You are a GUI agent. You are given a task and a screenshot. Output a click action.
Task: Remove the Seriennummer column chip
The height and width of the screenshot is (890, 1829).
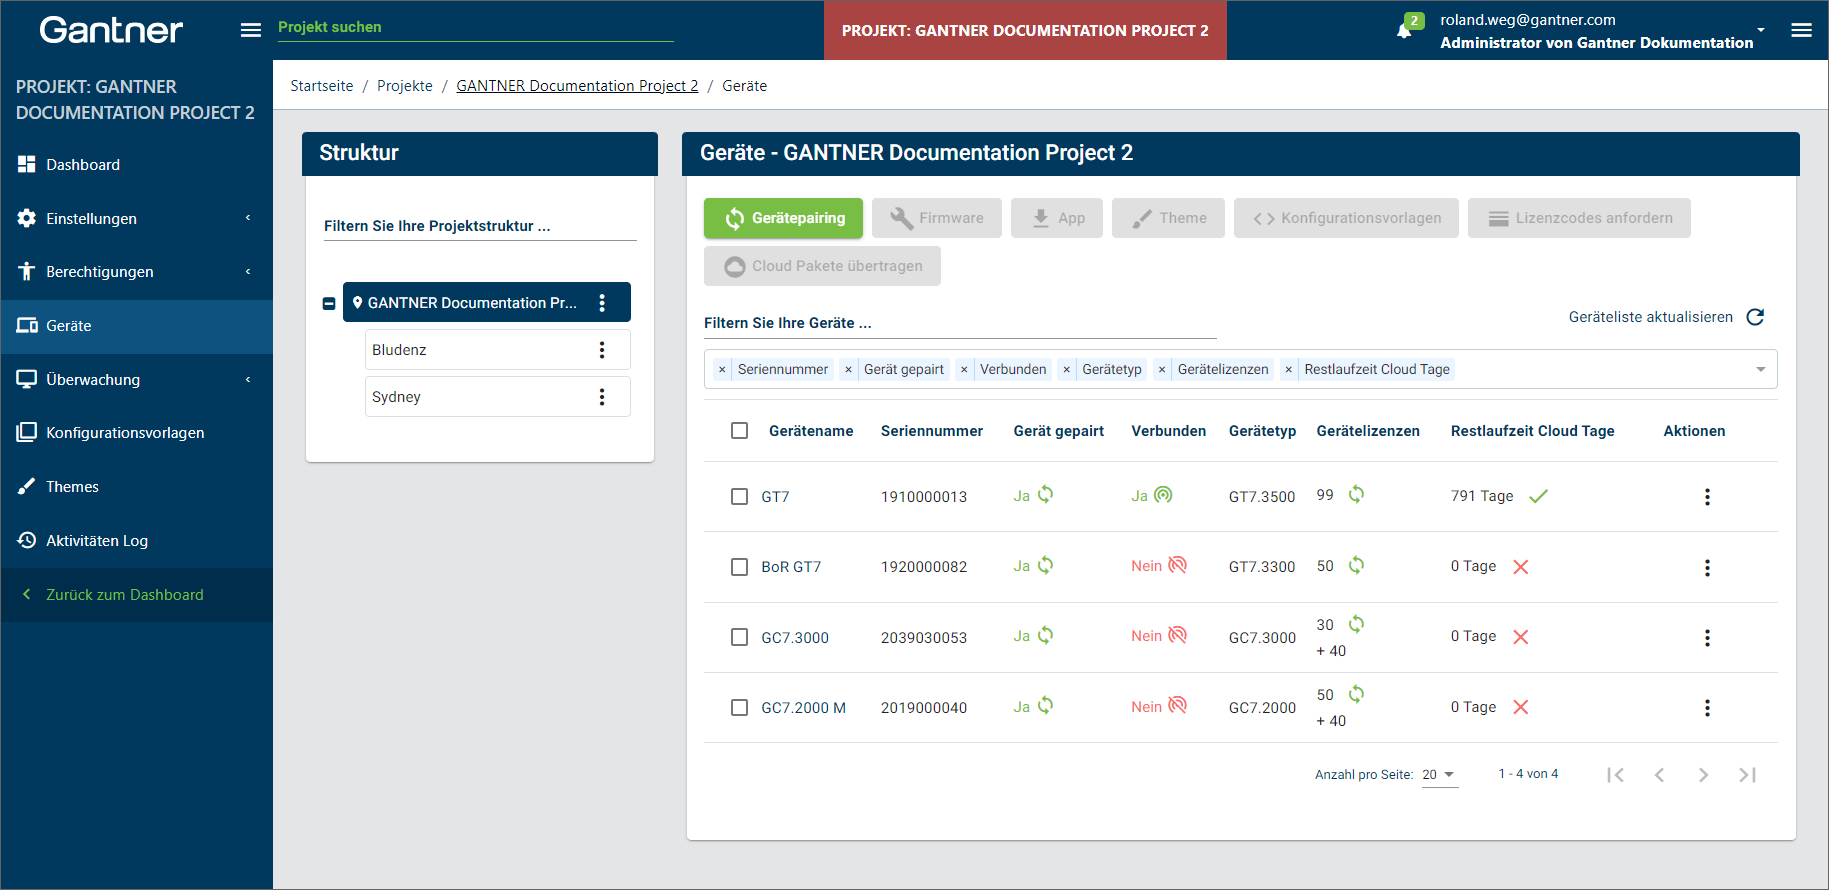point(722,370)
